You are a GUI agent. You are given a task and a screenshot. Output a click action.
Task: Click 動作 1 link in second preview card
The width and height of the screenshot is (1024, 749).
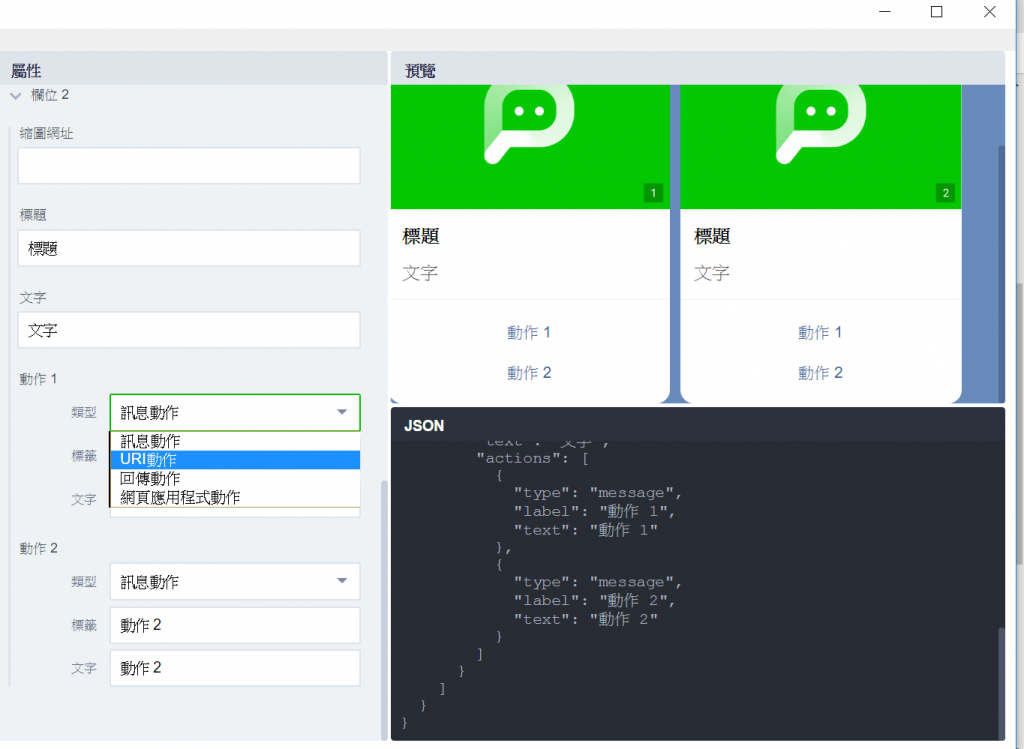coord(820,333)
